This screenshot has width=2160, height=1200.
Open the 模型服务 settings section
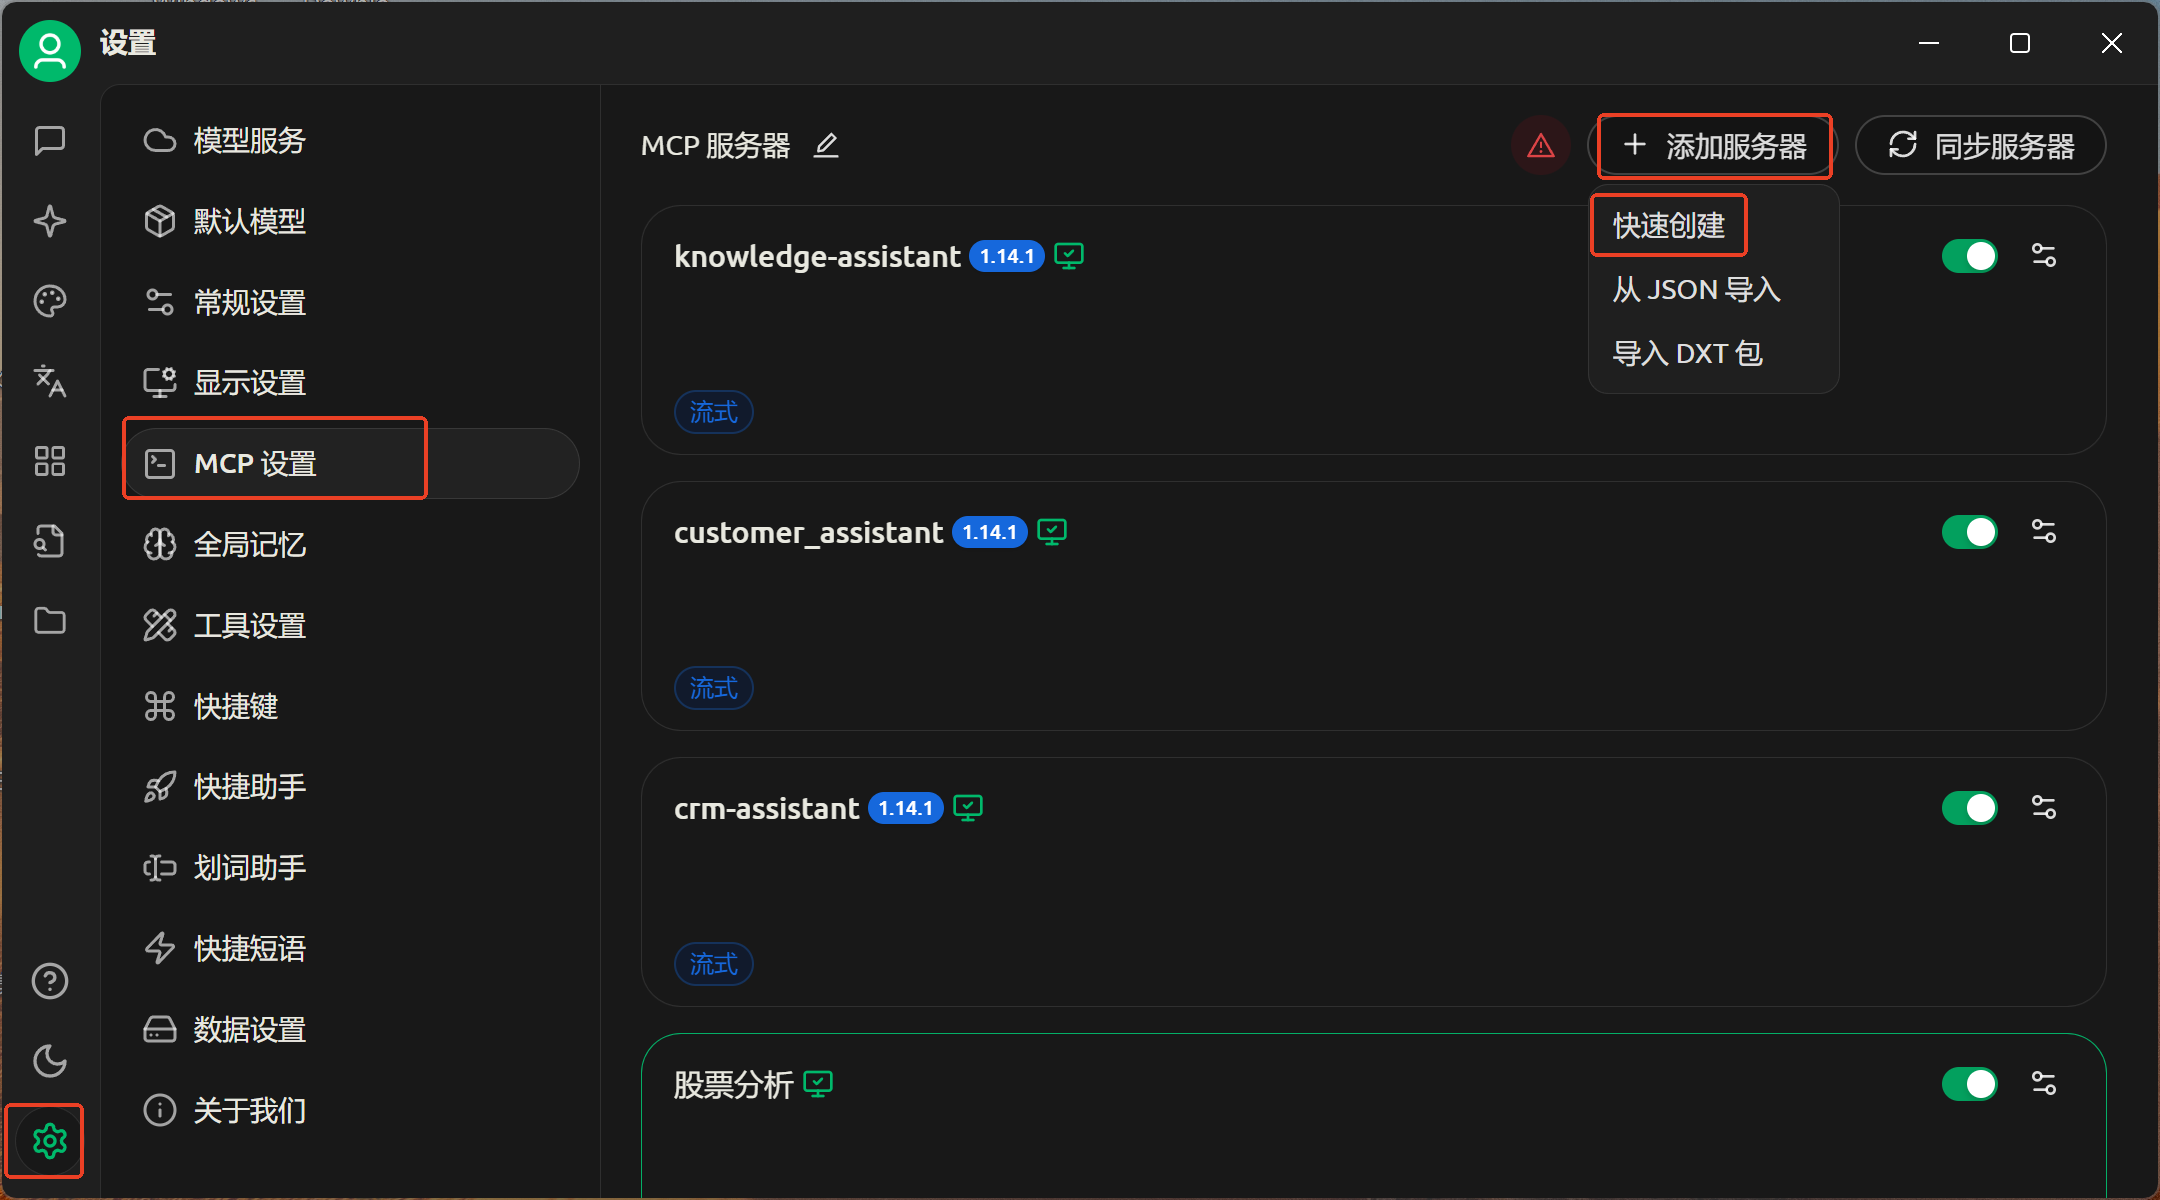tap(249, 141)
